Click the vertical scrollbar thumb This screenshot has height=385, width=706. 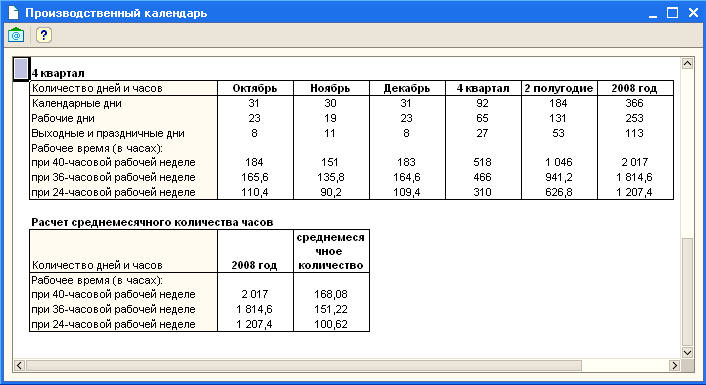click(687, 292)
